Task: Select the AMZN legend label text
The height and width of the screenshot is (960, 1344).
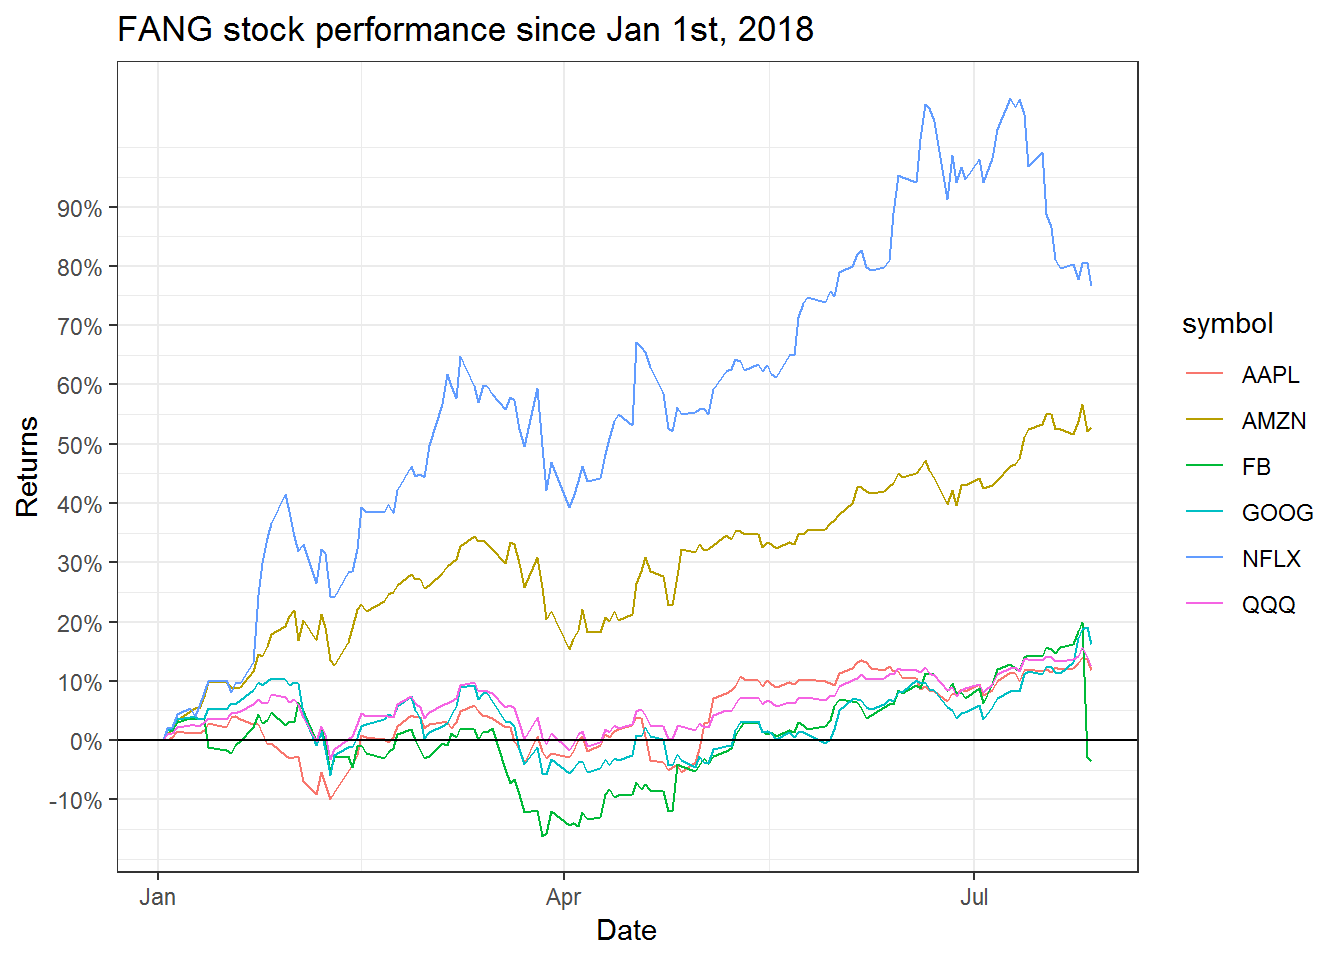Action: [x=1273, y=421]
